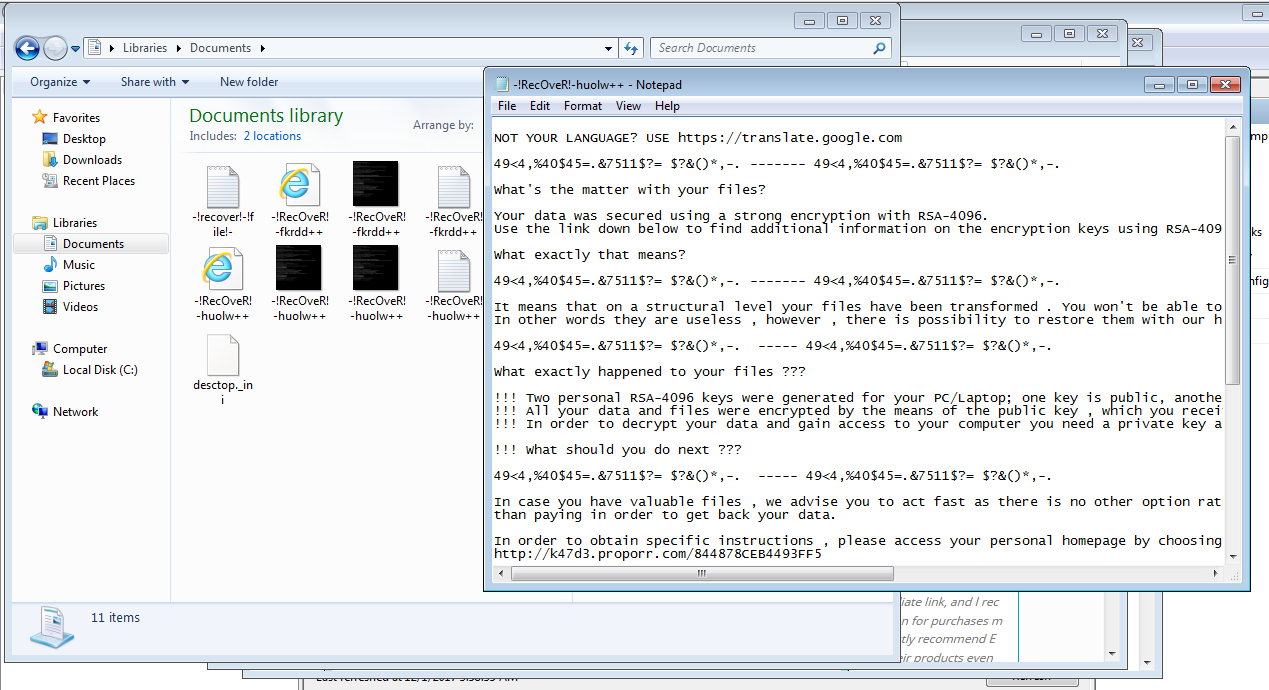This screenshot has width=1269, height=690.
Task: Expand the Organize dropdown menu
Action: [60, 82]
